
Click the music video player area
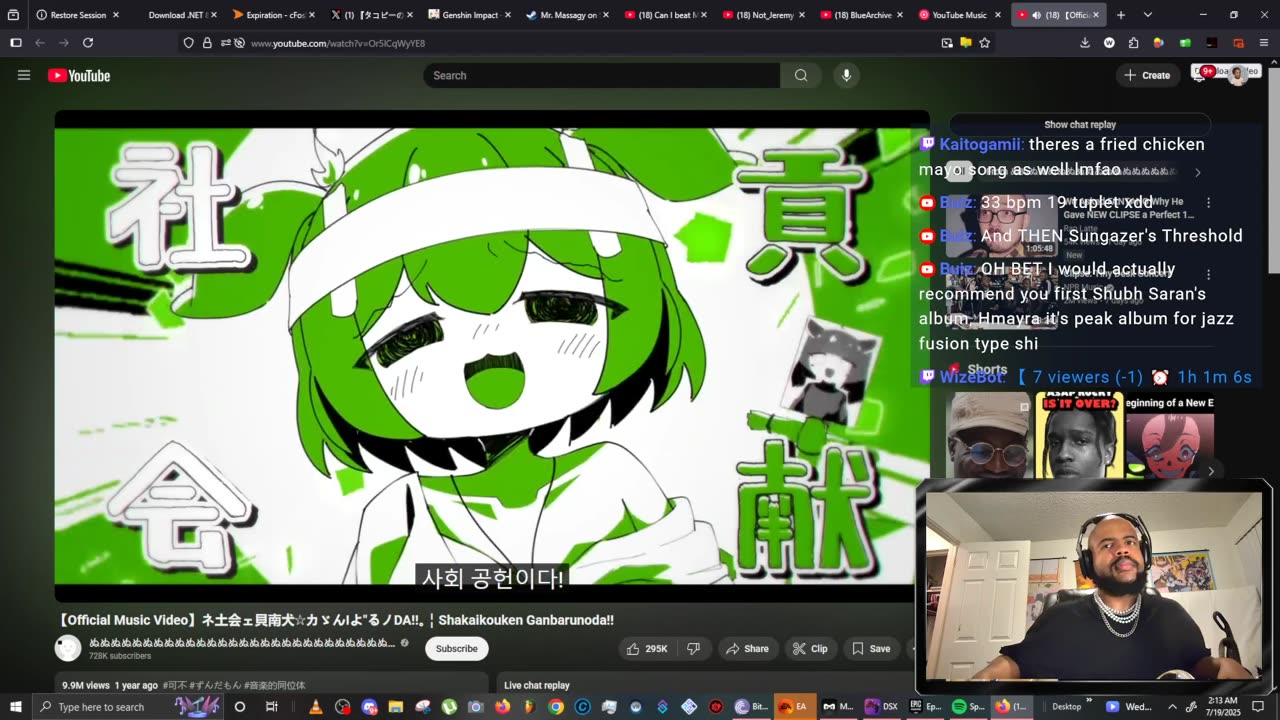pyautogui.click(x=492, y=356)
